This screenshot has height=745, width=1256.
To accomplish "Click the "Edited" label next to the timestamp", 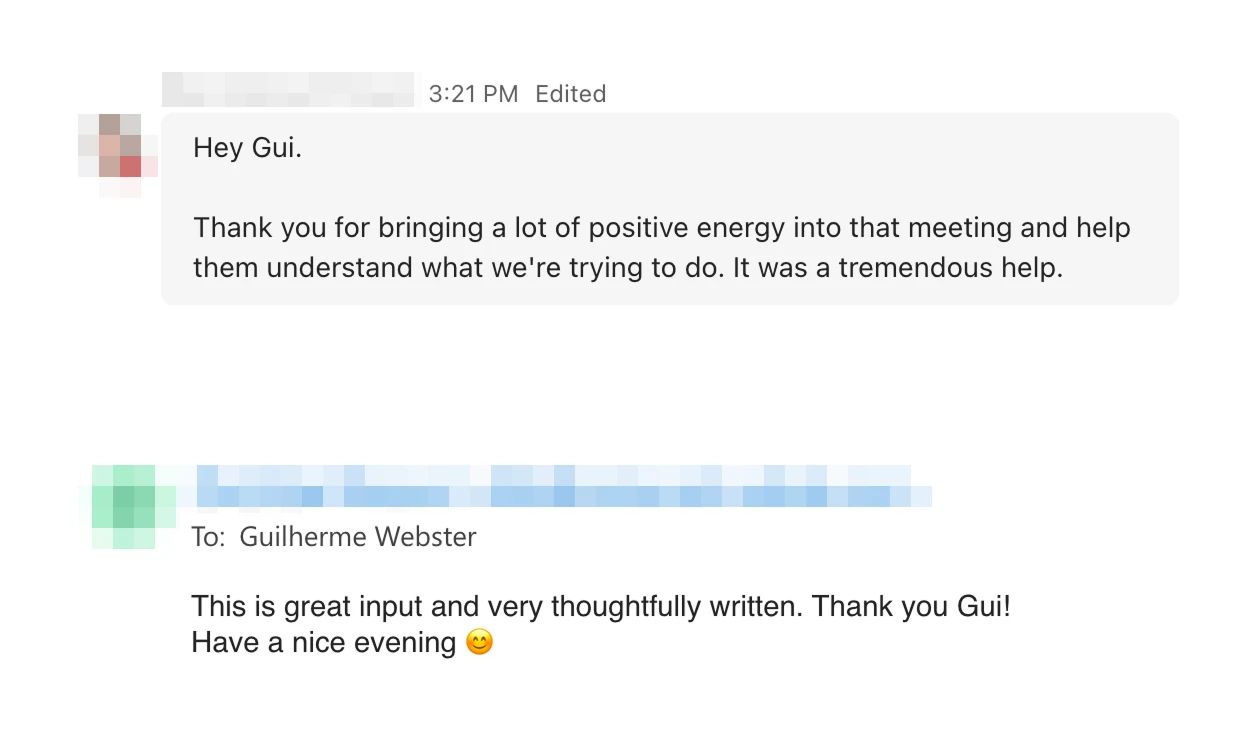I will [x=570, y=94].
